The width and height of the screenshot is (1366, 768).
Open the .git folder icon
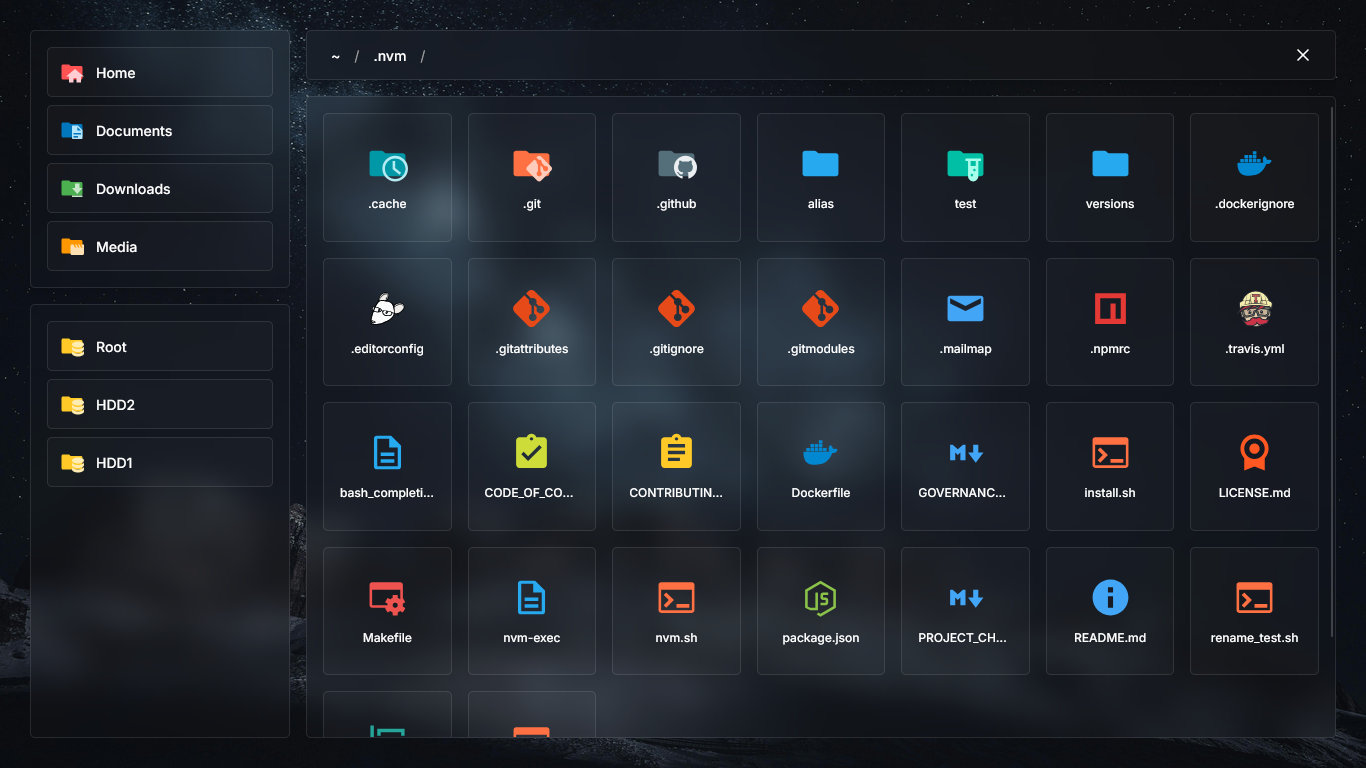(532, 164)
